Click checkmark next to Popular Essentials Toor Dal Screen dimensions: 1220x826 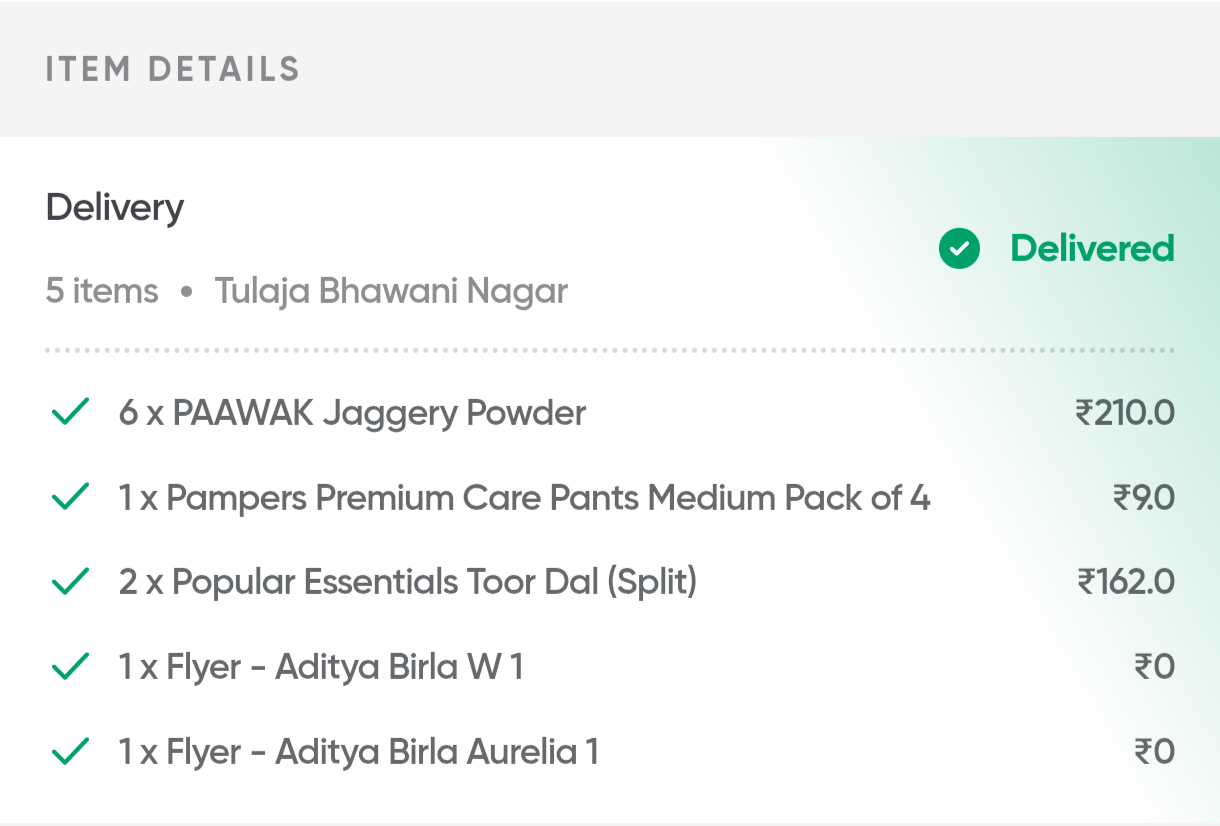pos(70,582)
